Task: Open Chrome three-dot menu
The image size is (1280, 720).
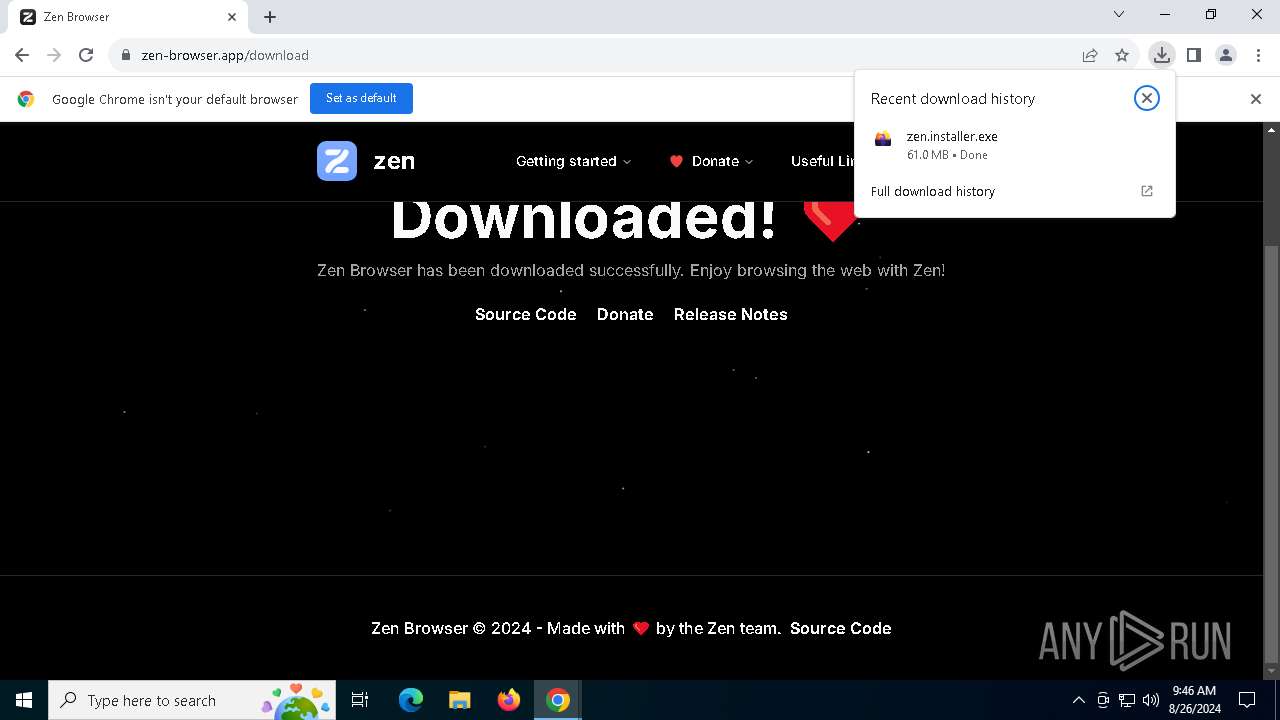Action: [x=1258, y=55]
